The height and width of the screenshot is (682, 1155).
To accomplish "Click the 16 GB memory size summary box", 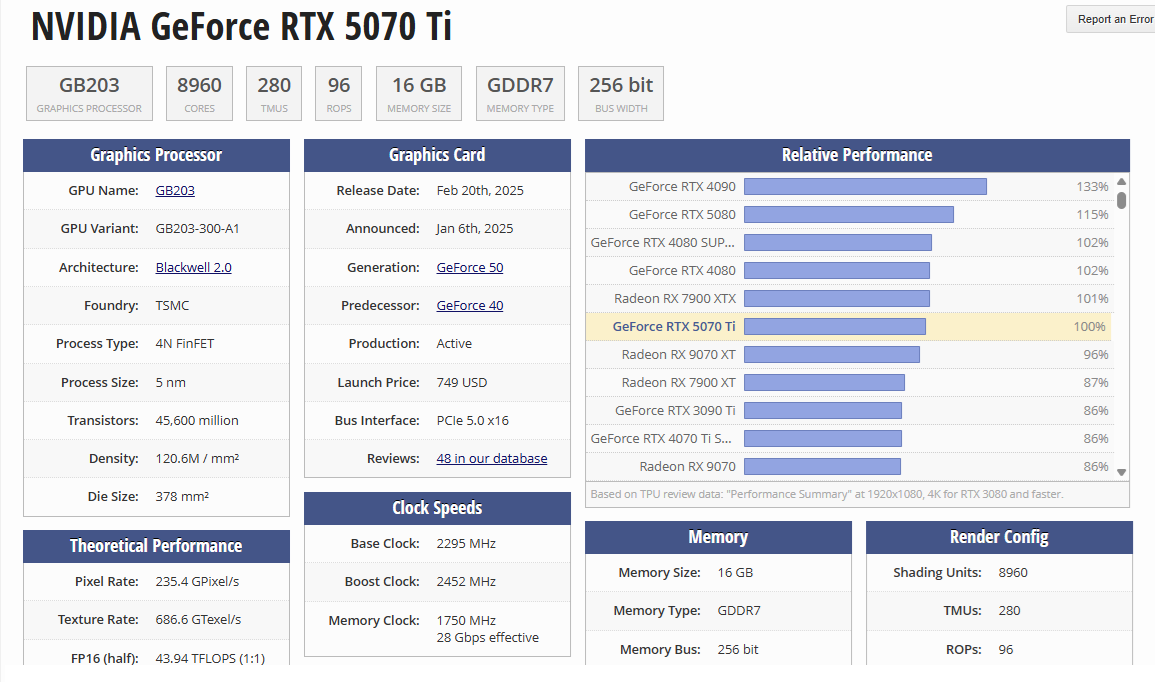I will coord(419,94).
